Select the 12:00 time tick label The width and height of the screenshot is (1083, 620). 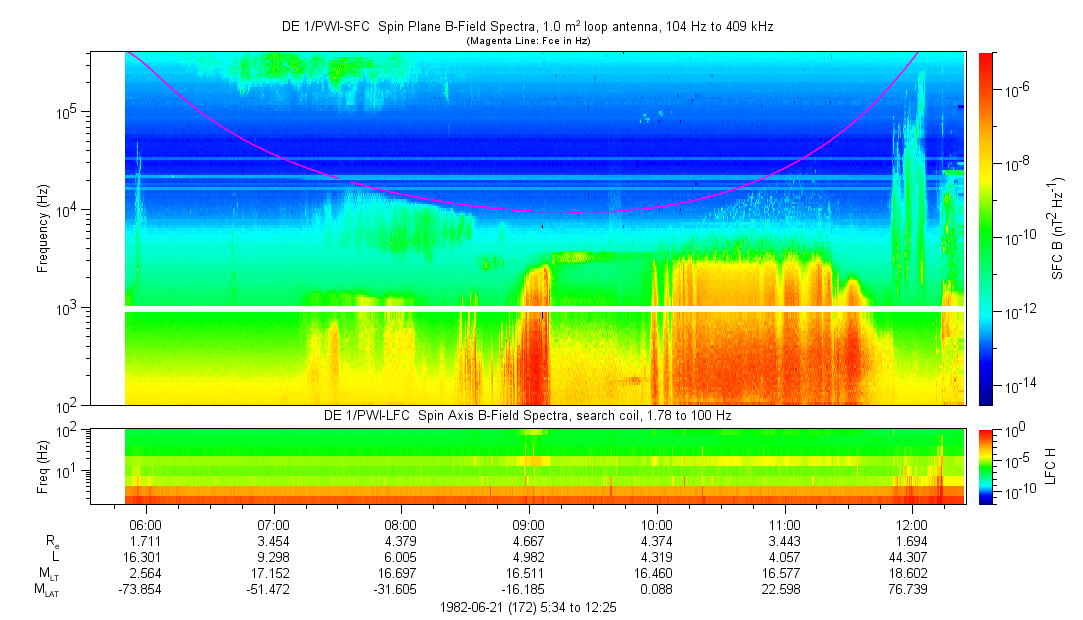911,524
